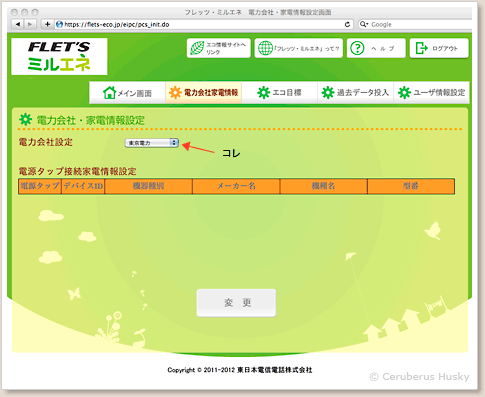Viewport: 485px width, 397px height.
Task: Click the FLET'S ミルエネ logo
Action: 59,56
